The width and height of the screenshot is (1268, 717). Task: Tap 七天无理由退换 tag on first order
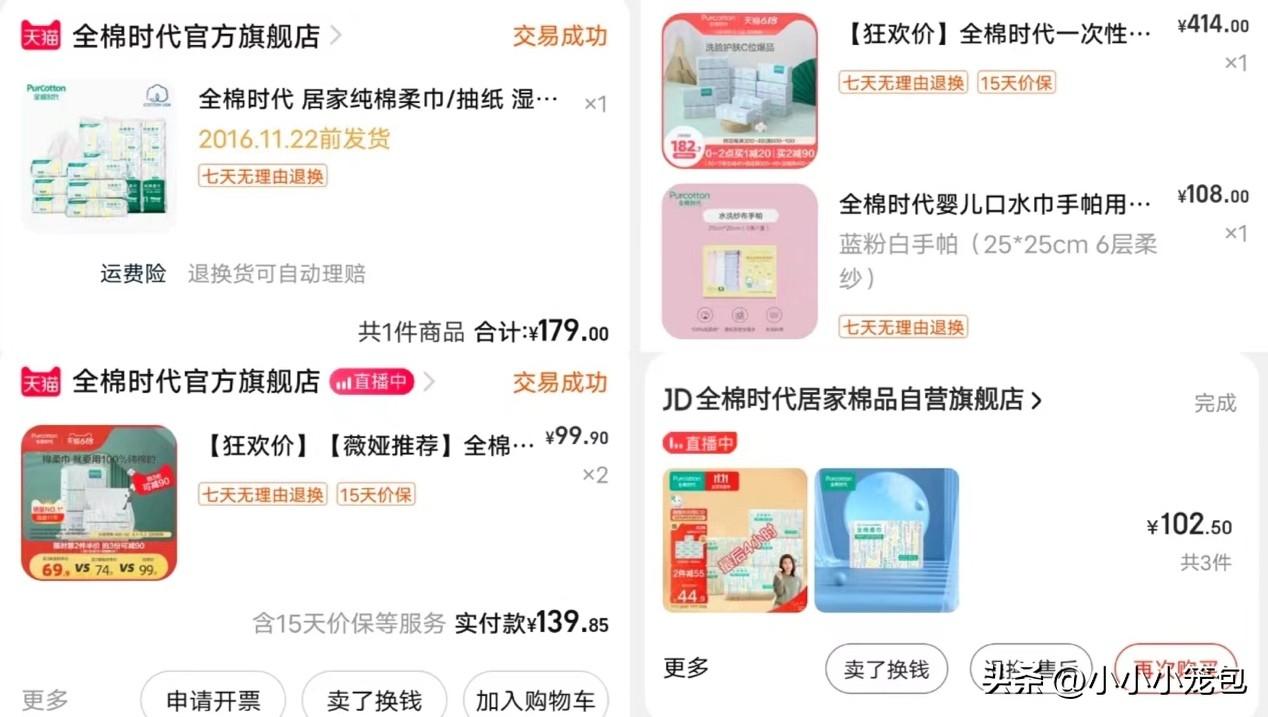[x=263, y=176]
